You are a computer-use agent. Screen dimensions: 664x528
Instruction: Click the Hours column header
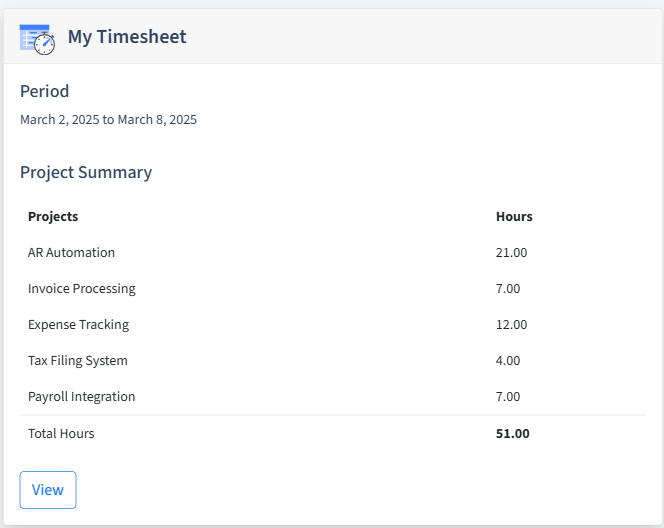pos(514,216)
